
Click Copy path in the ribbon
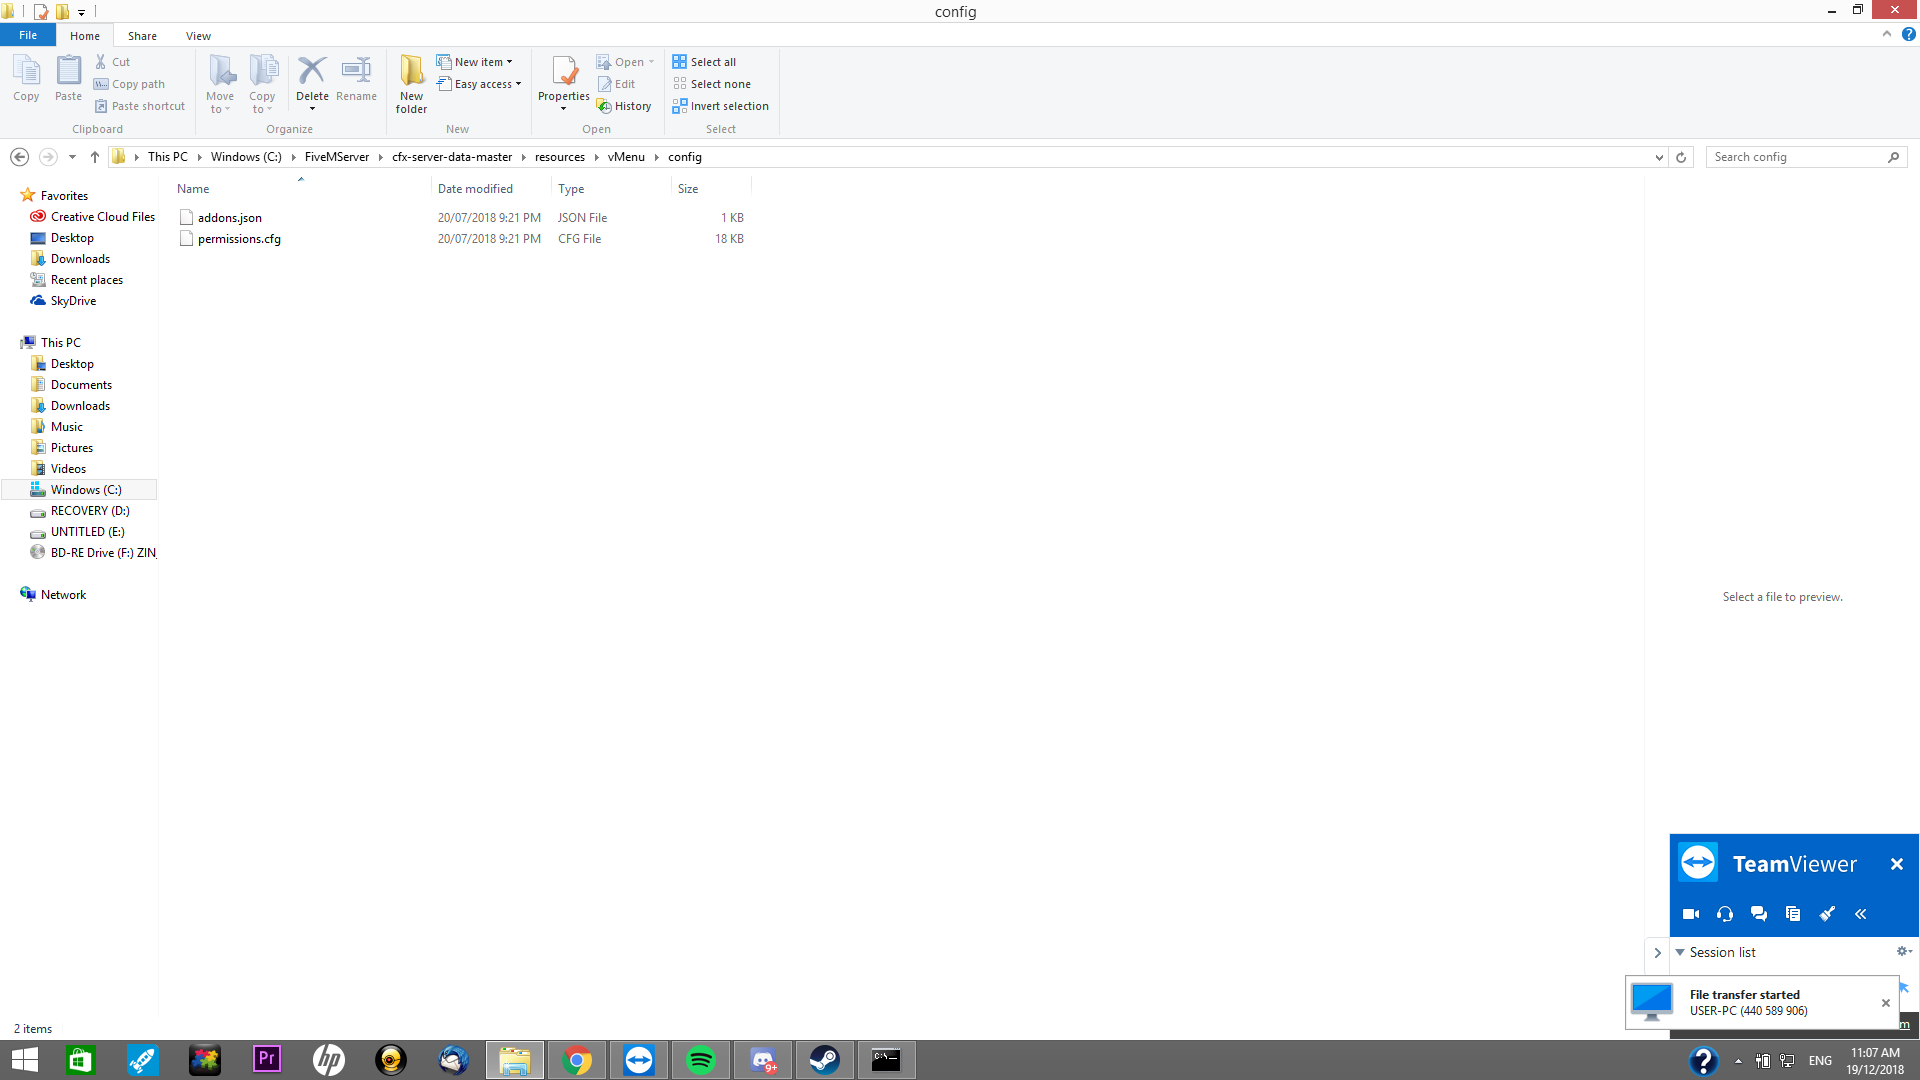click(130, 84)
